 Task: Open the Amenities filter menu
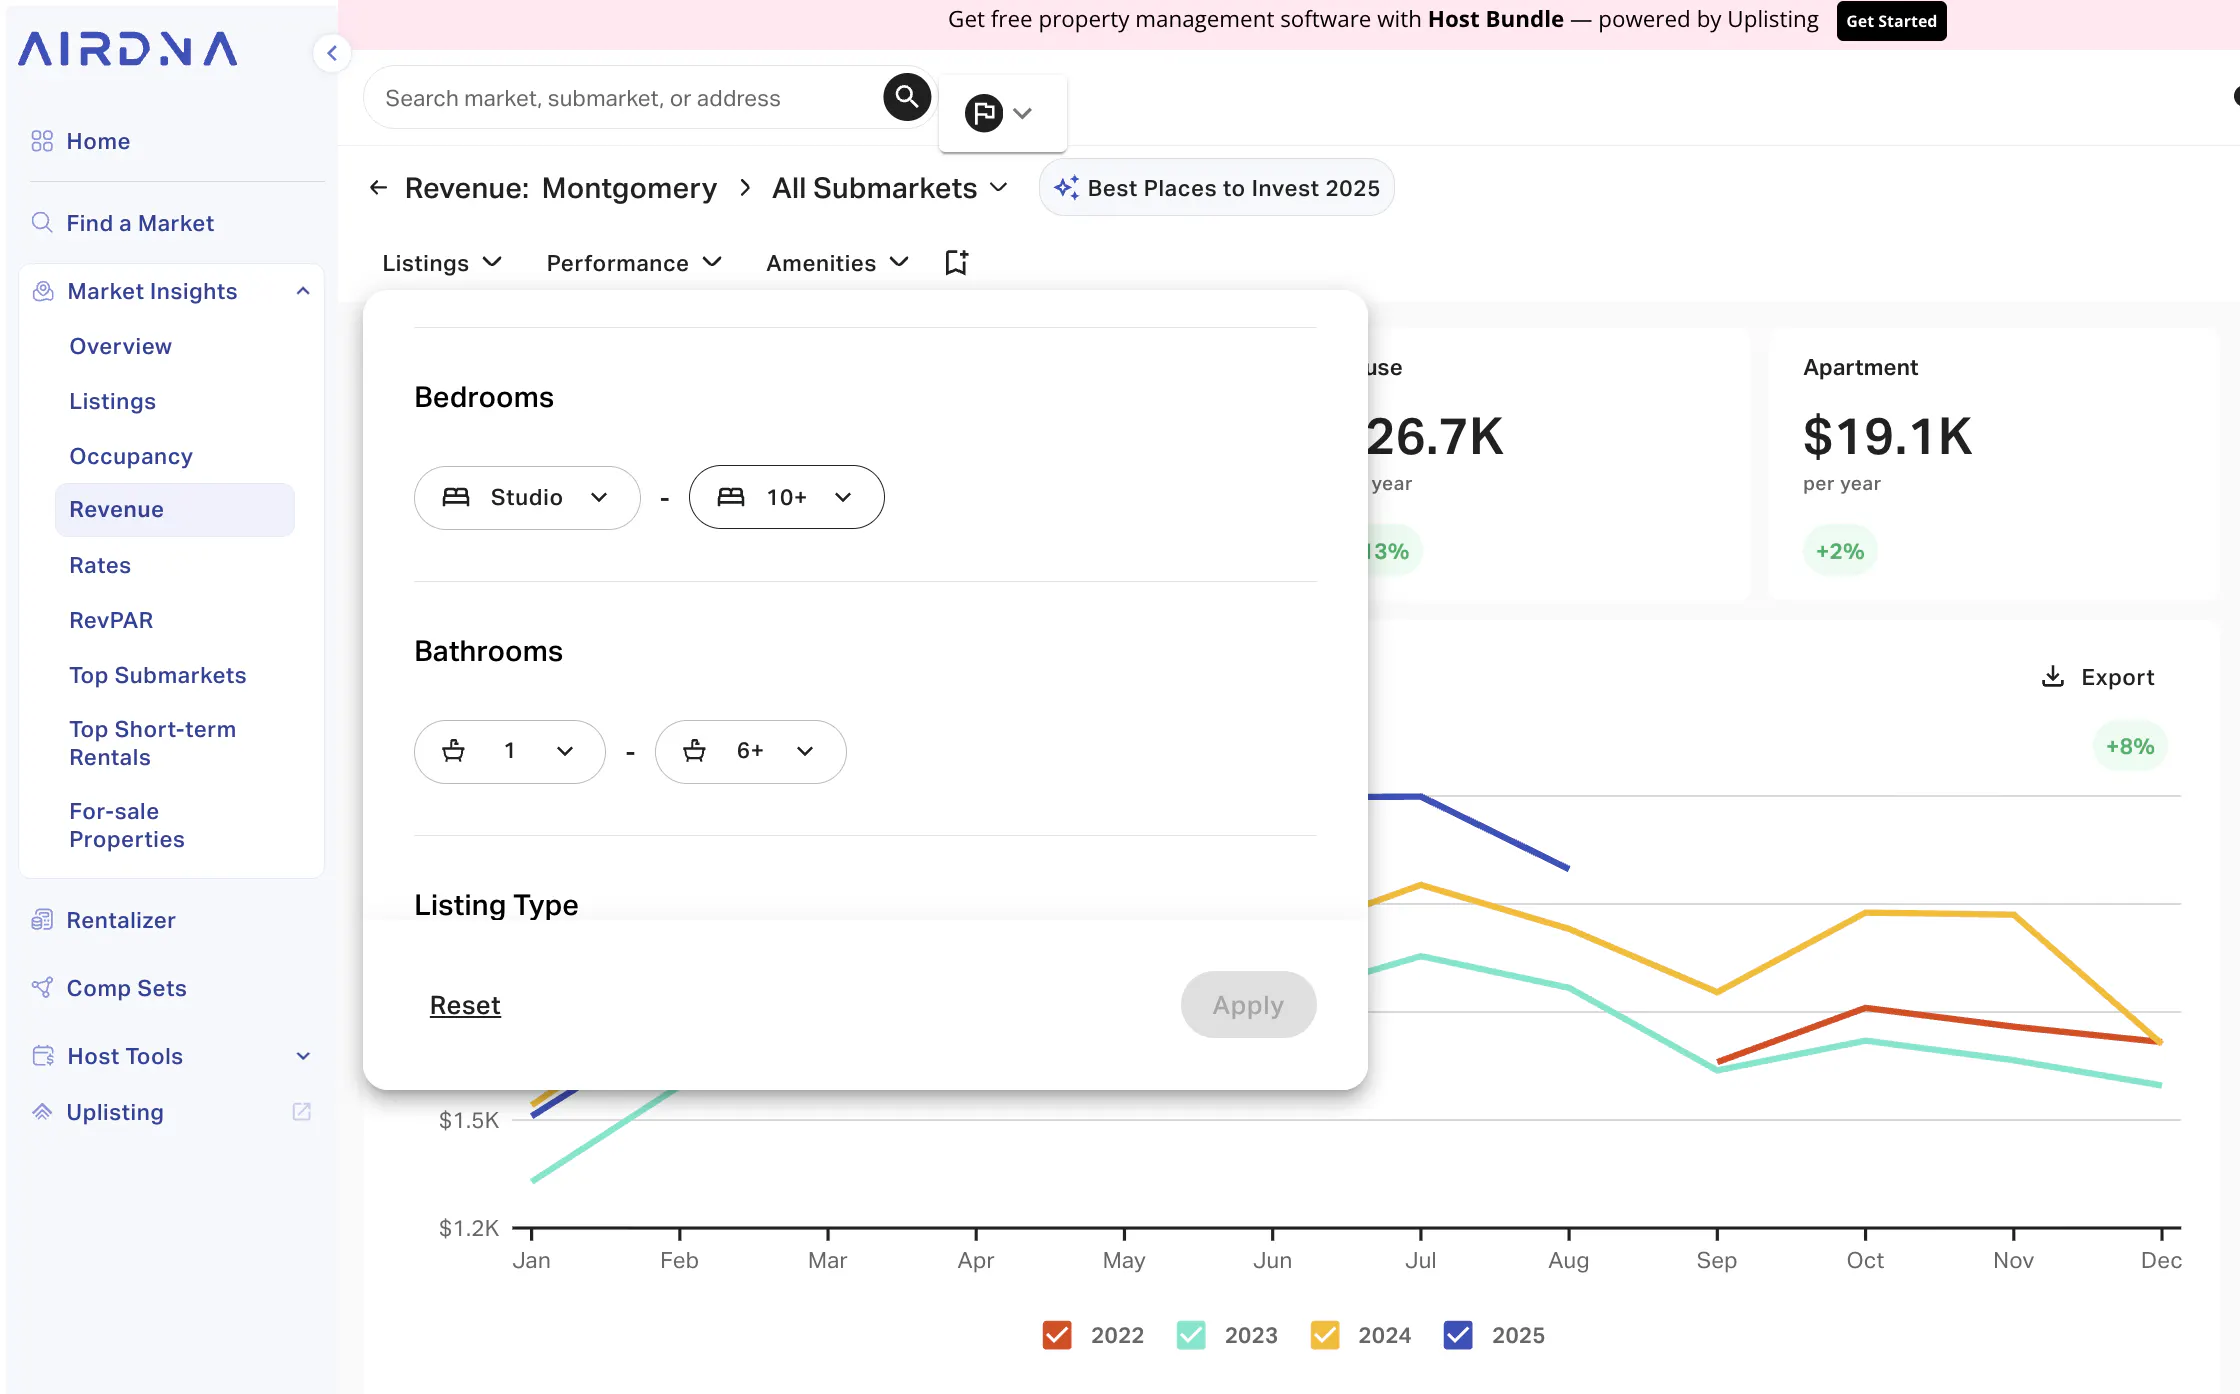click(838, 263)
